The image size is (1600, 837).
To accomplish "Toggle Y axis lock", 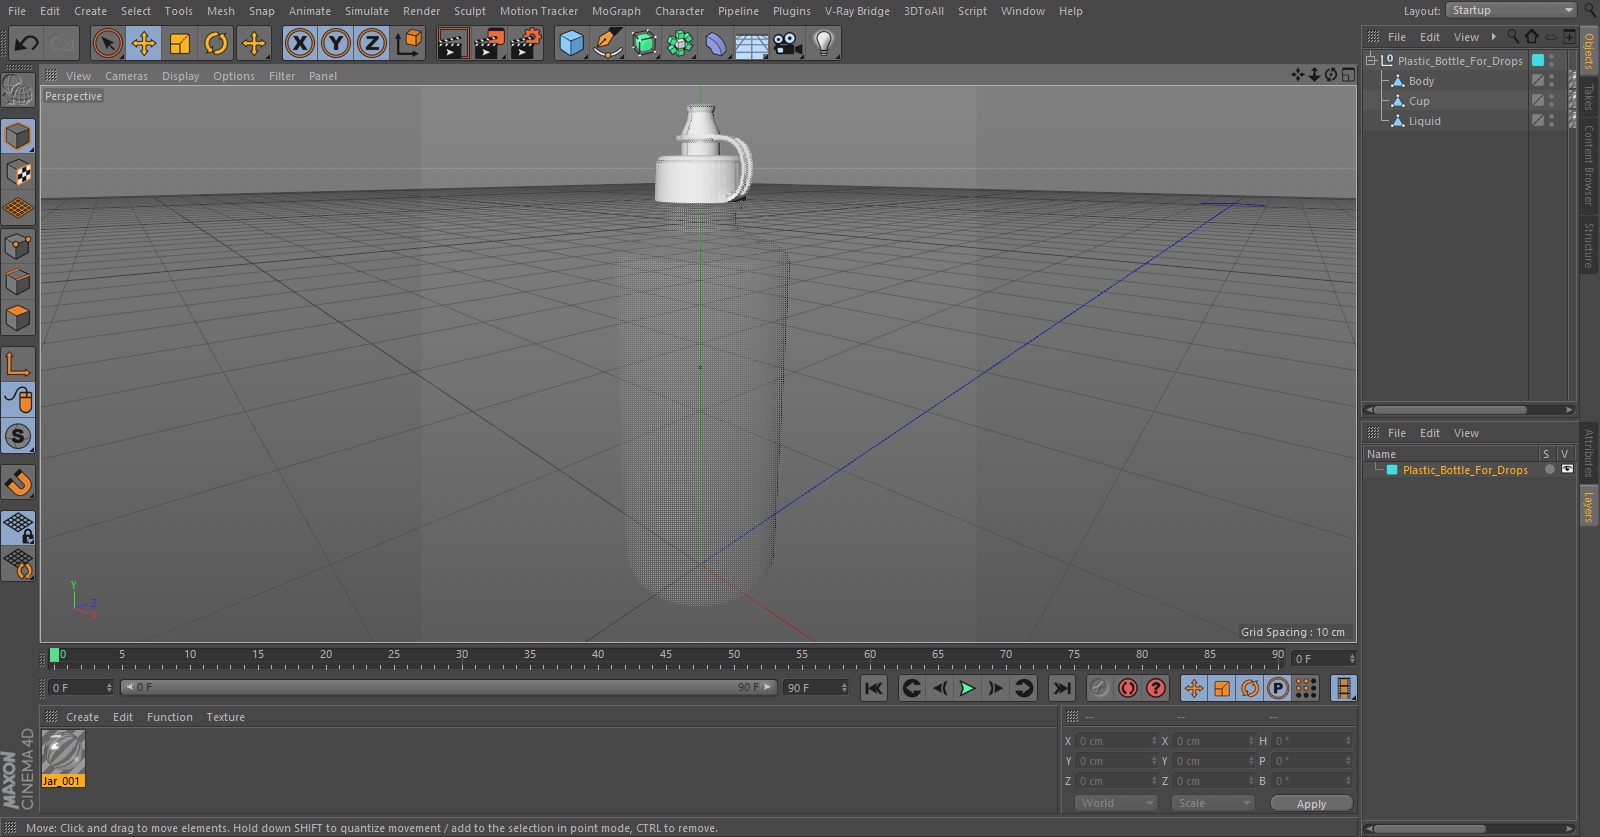I will [x=336, y=43].
